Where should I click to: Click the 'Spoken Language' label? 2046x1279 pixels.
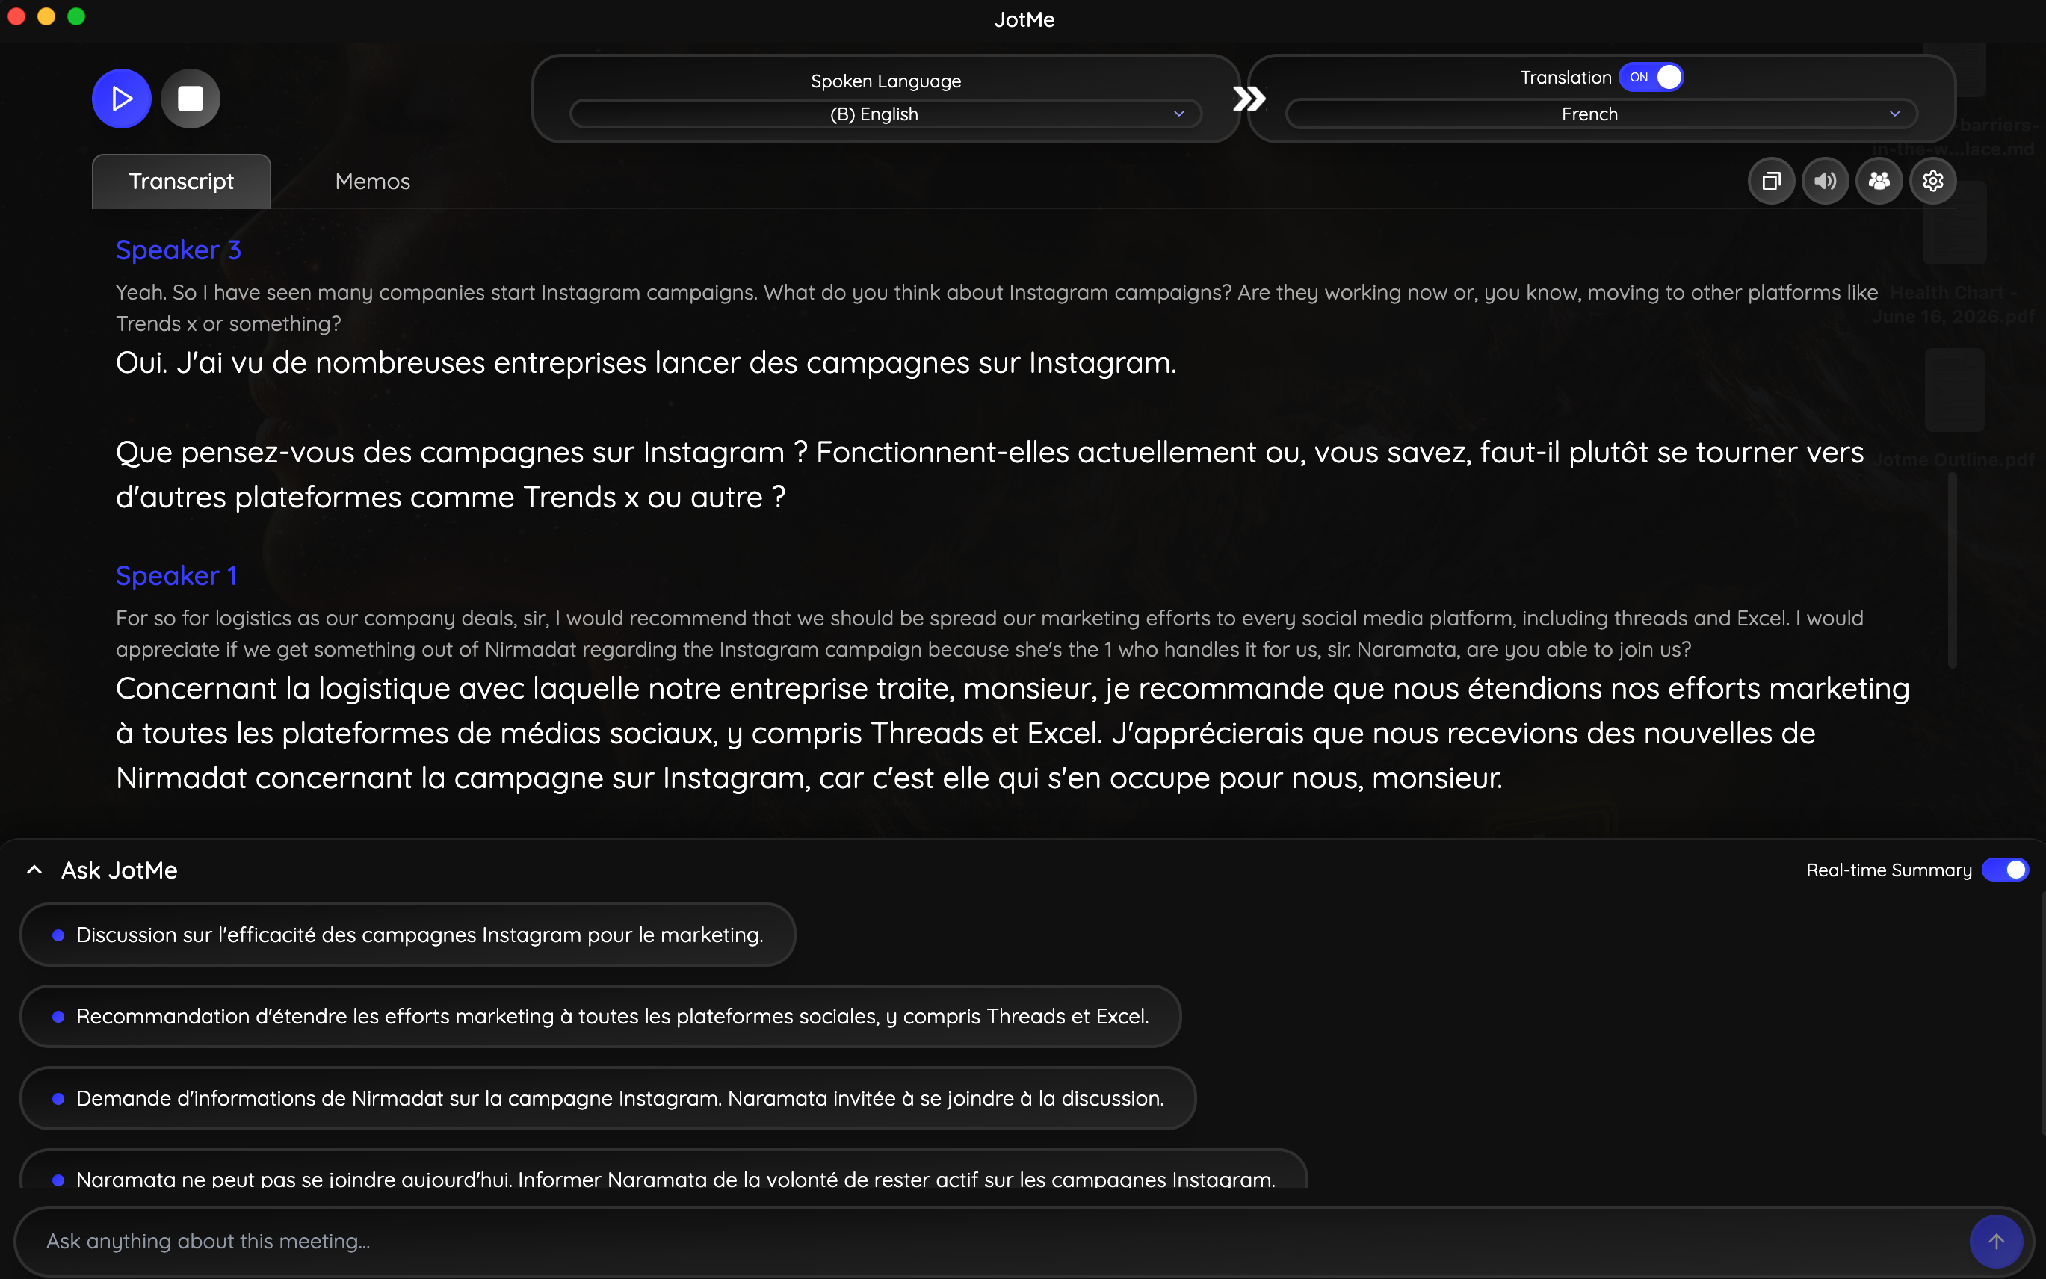885,81
